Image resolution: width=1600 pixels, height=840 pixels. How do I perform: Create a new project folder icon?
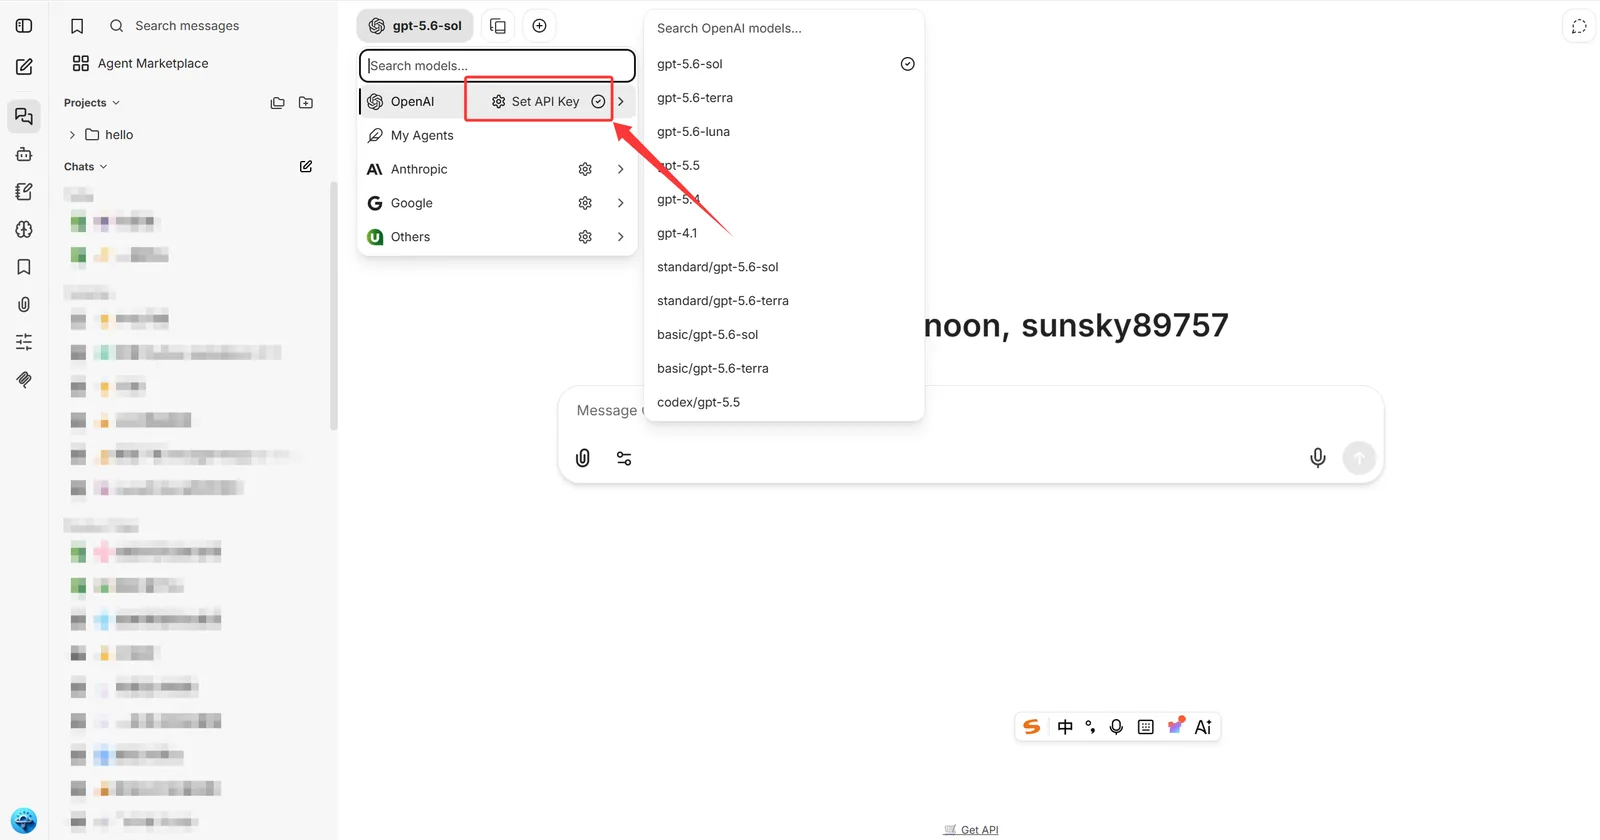click(x=306, y=103)
